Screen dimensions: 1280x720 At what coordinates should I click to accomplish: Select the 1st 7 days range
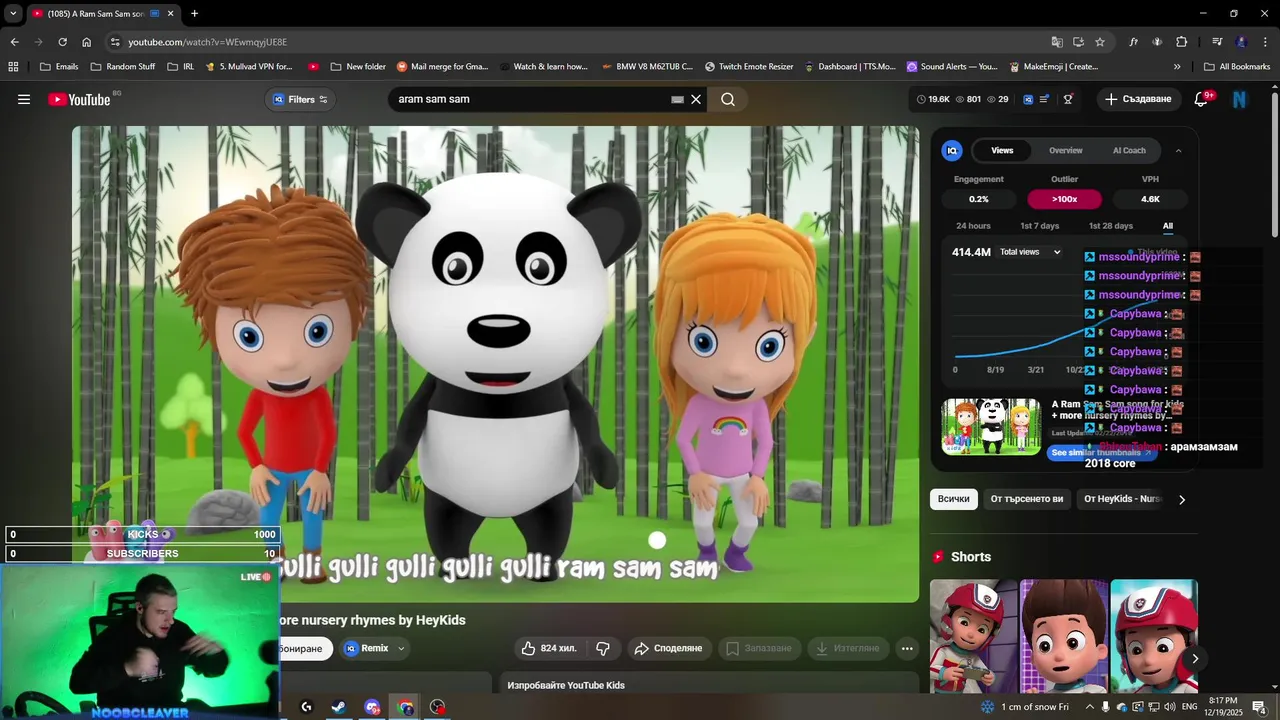1039,226
